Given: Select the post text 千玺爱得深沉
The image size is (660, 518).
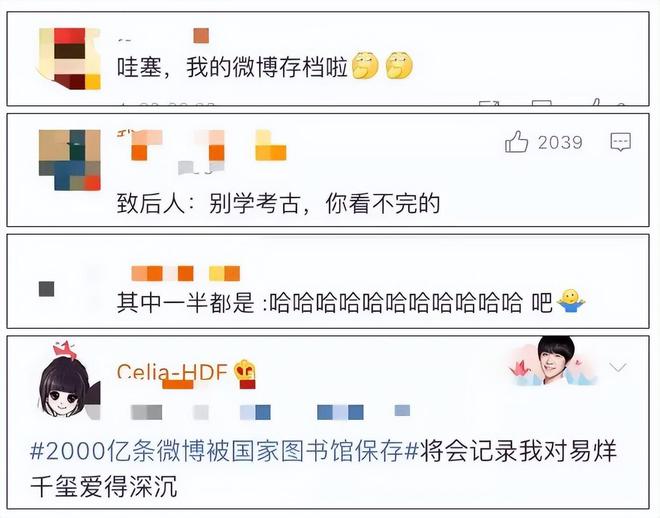Looking at the screenshot, I should coord(104,486).
